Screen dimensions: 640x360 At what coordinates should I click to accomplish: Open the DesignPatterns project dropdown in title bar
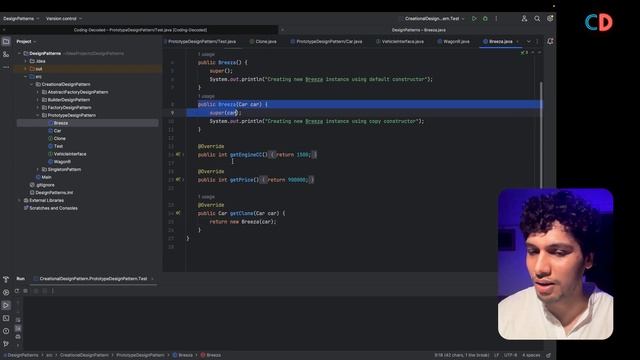point(21,18)
